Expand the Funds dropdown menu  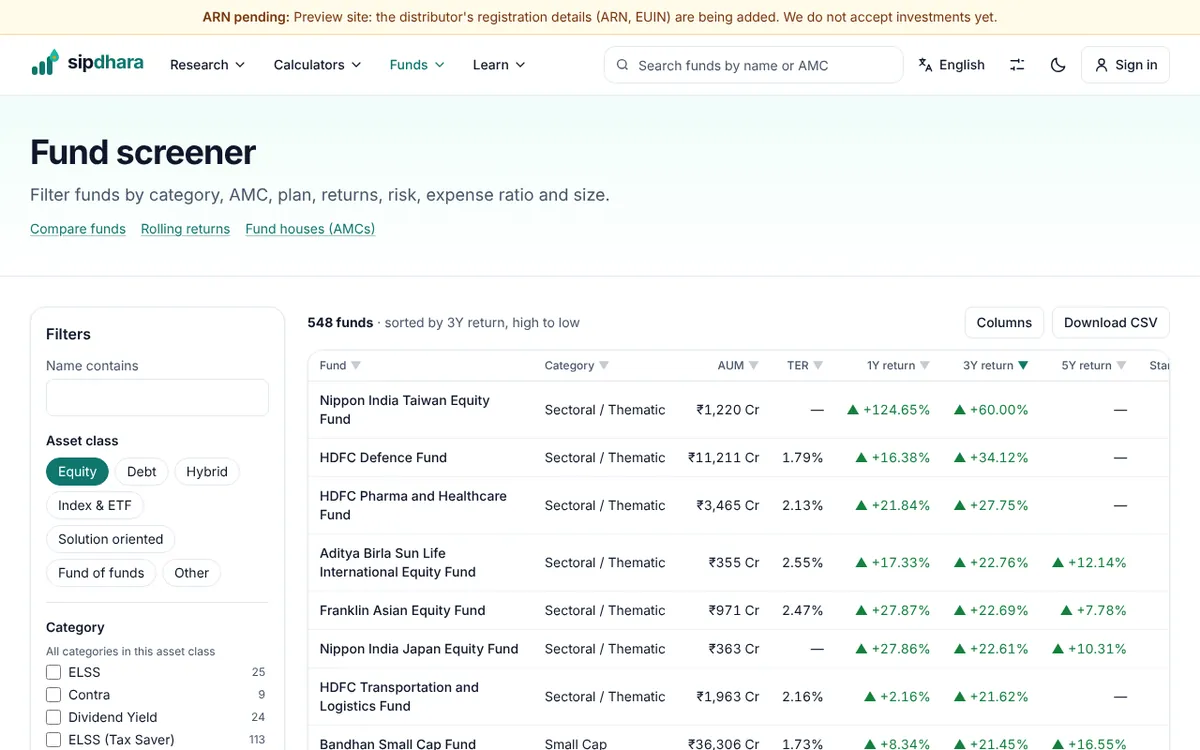417,65
